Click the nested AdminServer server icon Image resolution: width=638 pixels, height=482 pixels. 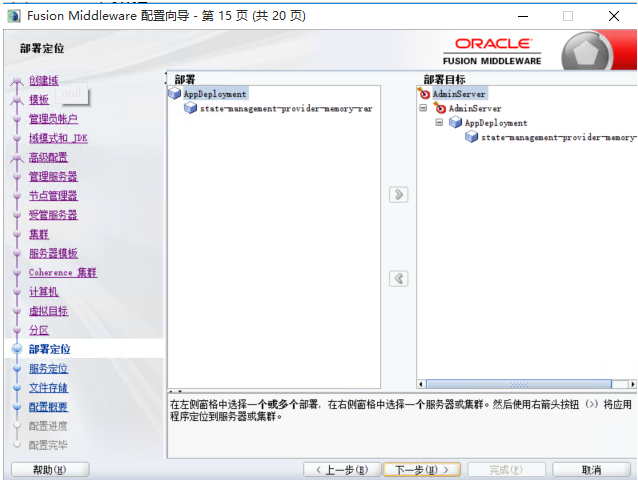click(x=440, y=108)
